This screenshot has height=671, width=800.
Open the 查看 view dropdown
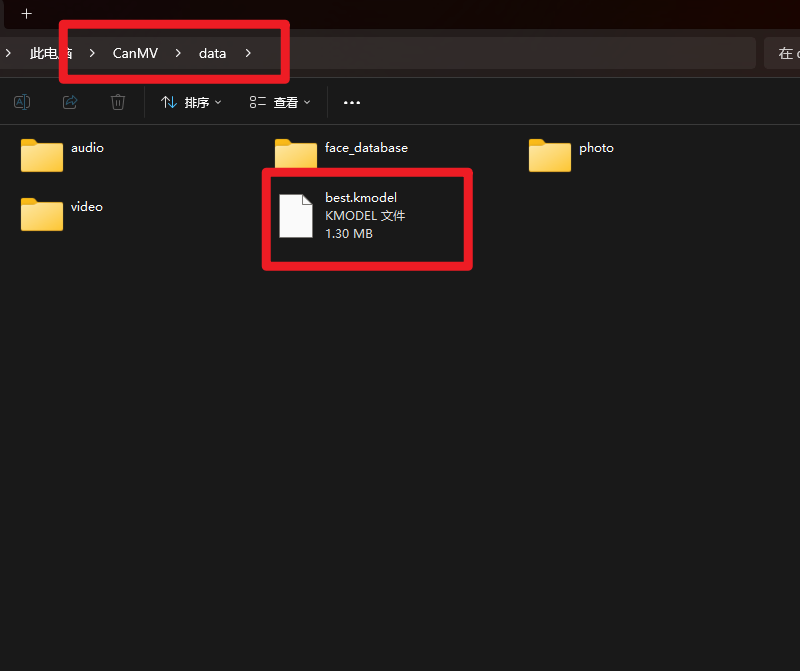click(280, 103)
